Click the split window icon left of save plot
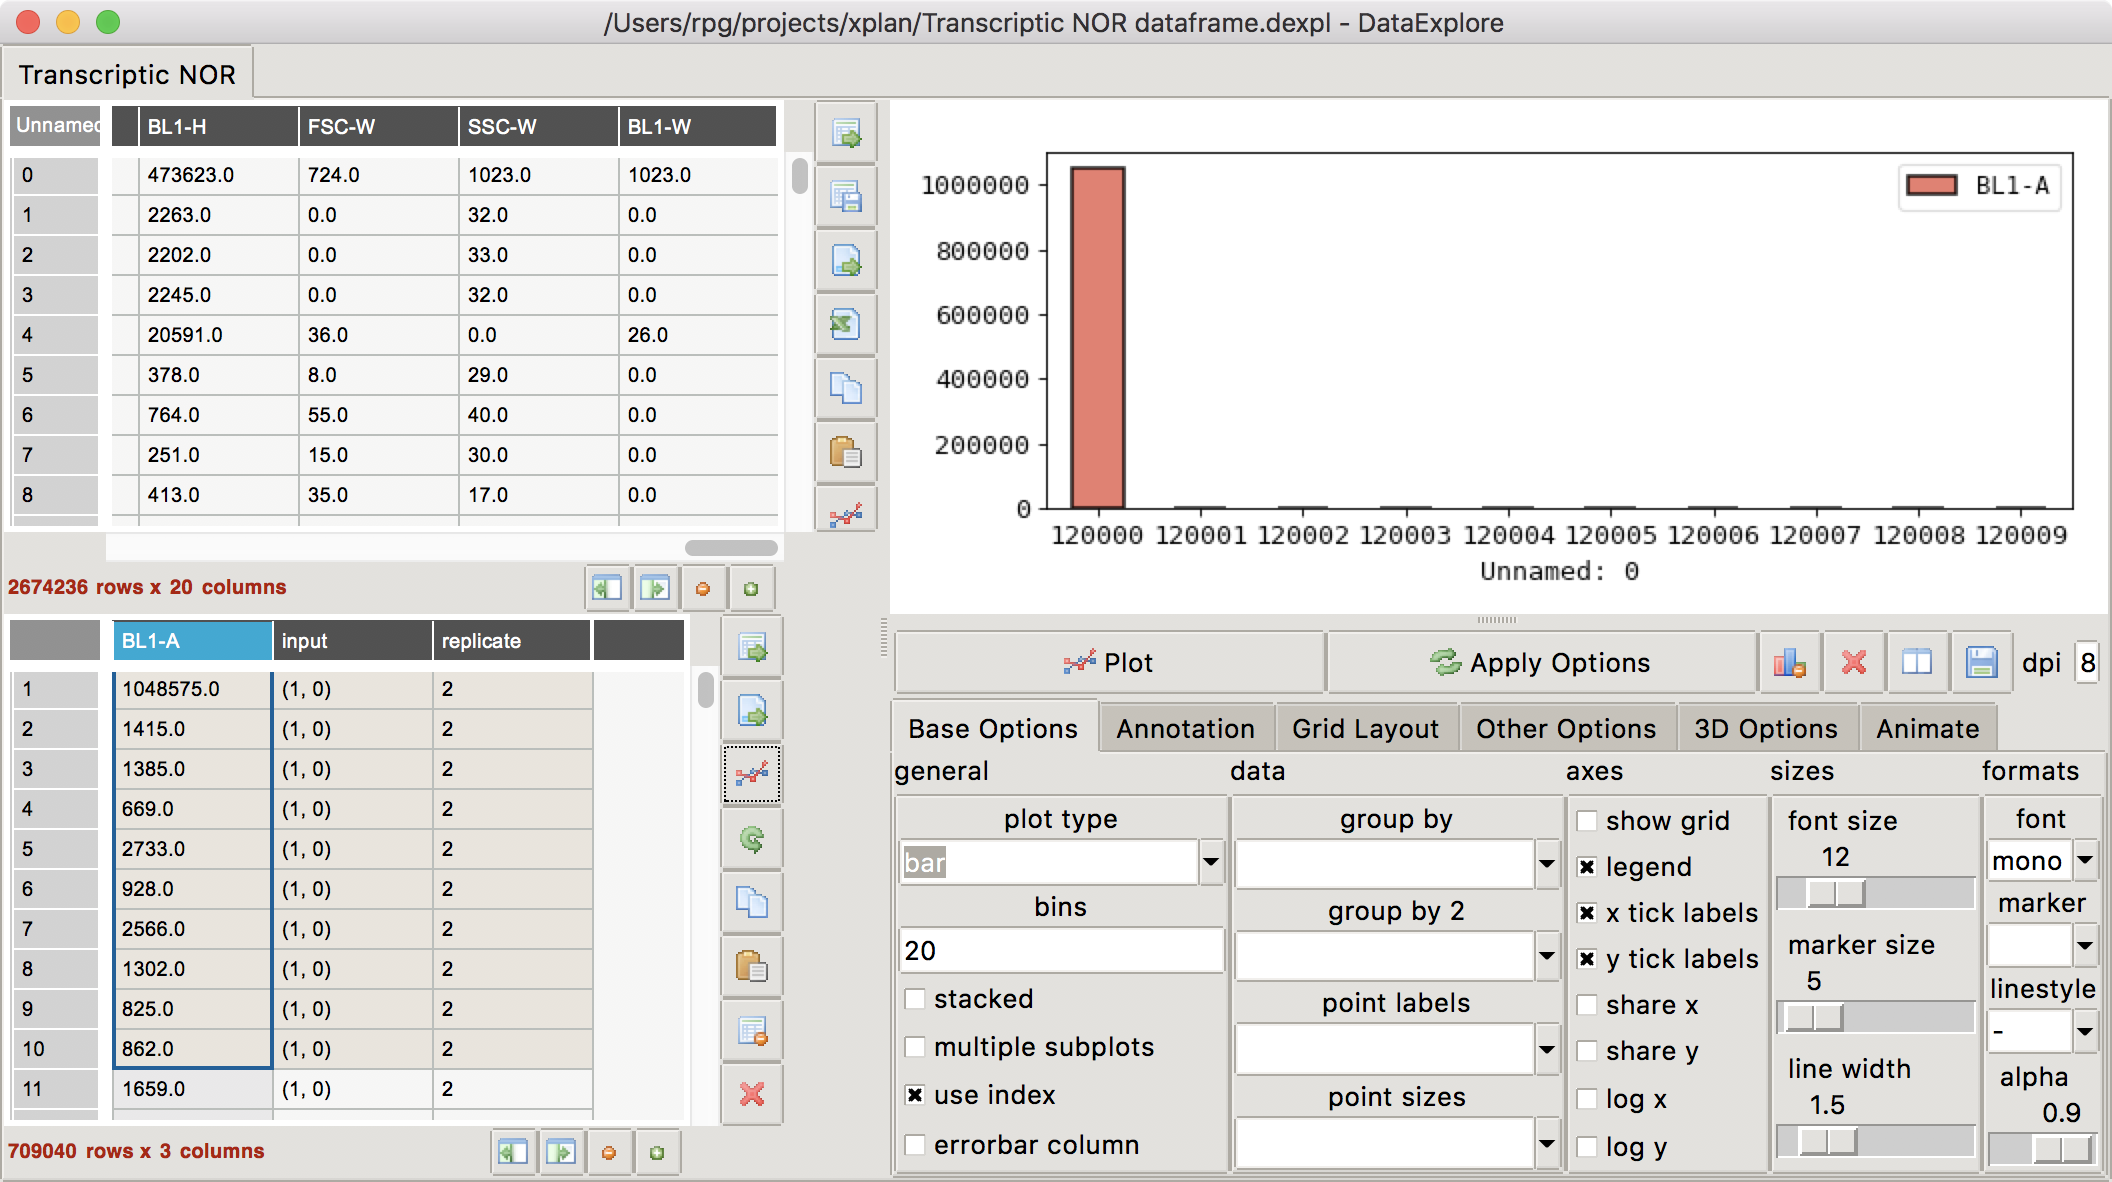2112x1182 pixels. tap(1917, 662)
